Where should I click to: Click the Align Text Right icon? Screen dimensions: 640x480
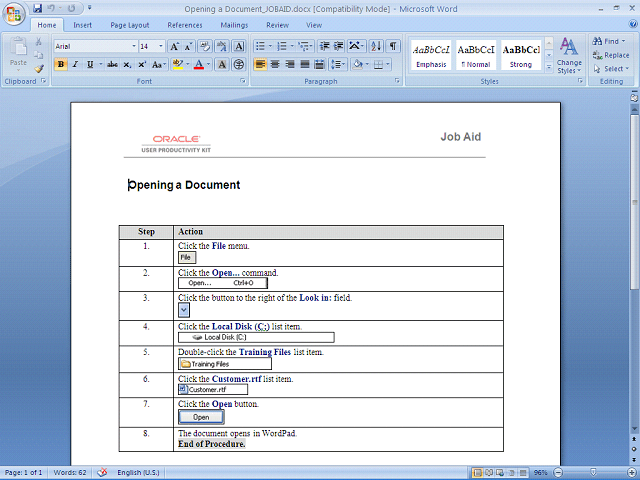290,64
